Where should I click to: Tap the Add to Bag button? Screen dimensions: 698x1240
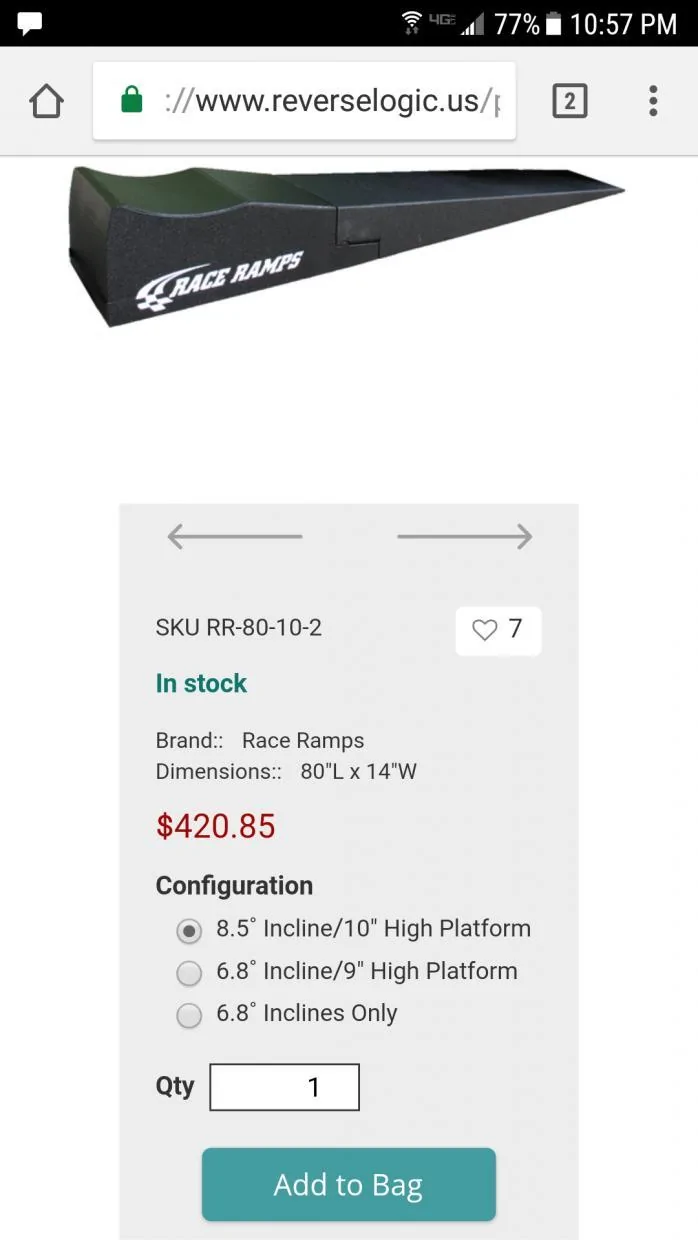tap(349, 1185)
